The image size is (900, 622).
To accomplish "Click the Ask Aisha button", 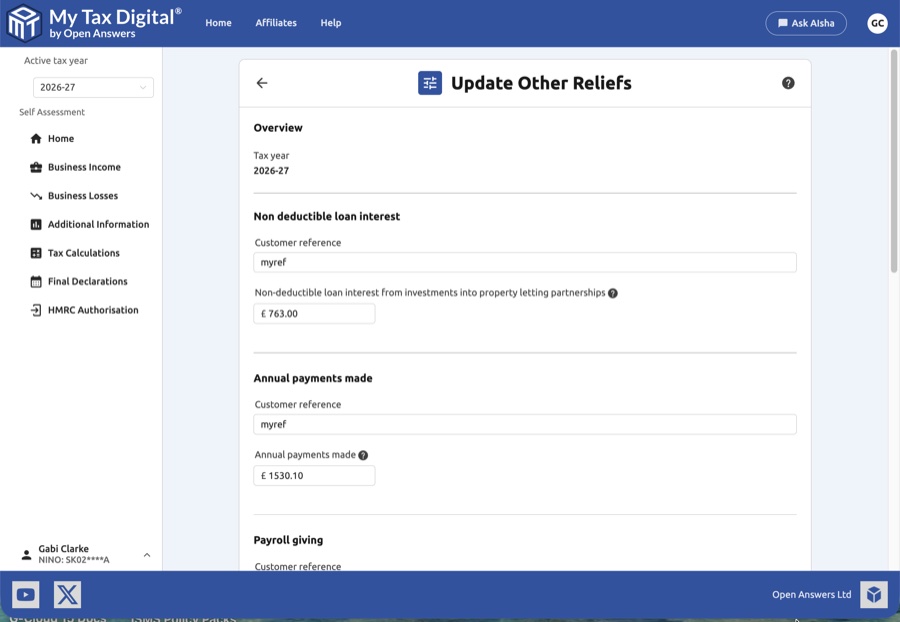I will [806, 22].
